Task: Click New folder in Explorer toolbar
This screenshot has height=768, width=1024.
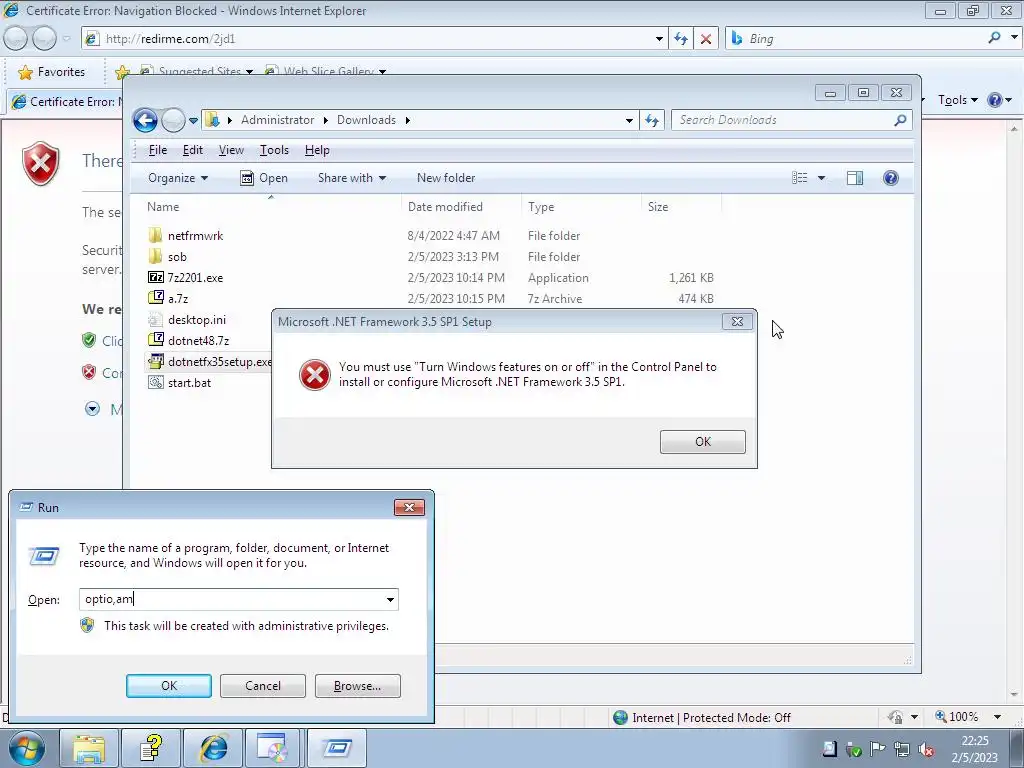Action: click(446, 178)
